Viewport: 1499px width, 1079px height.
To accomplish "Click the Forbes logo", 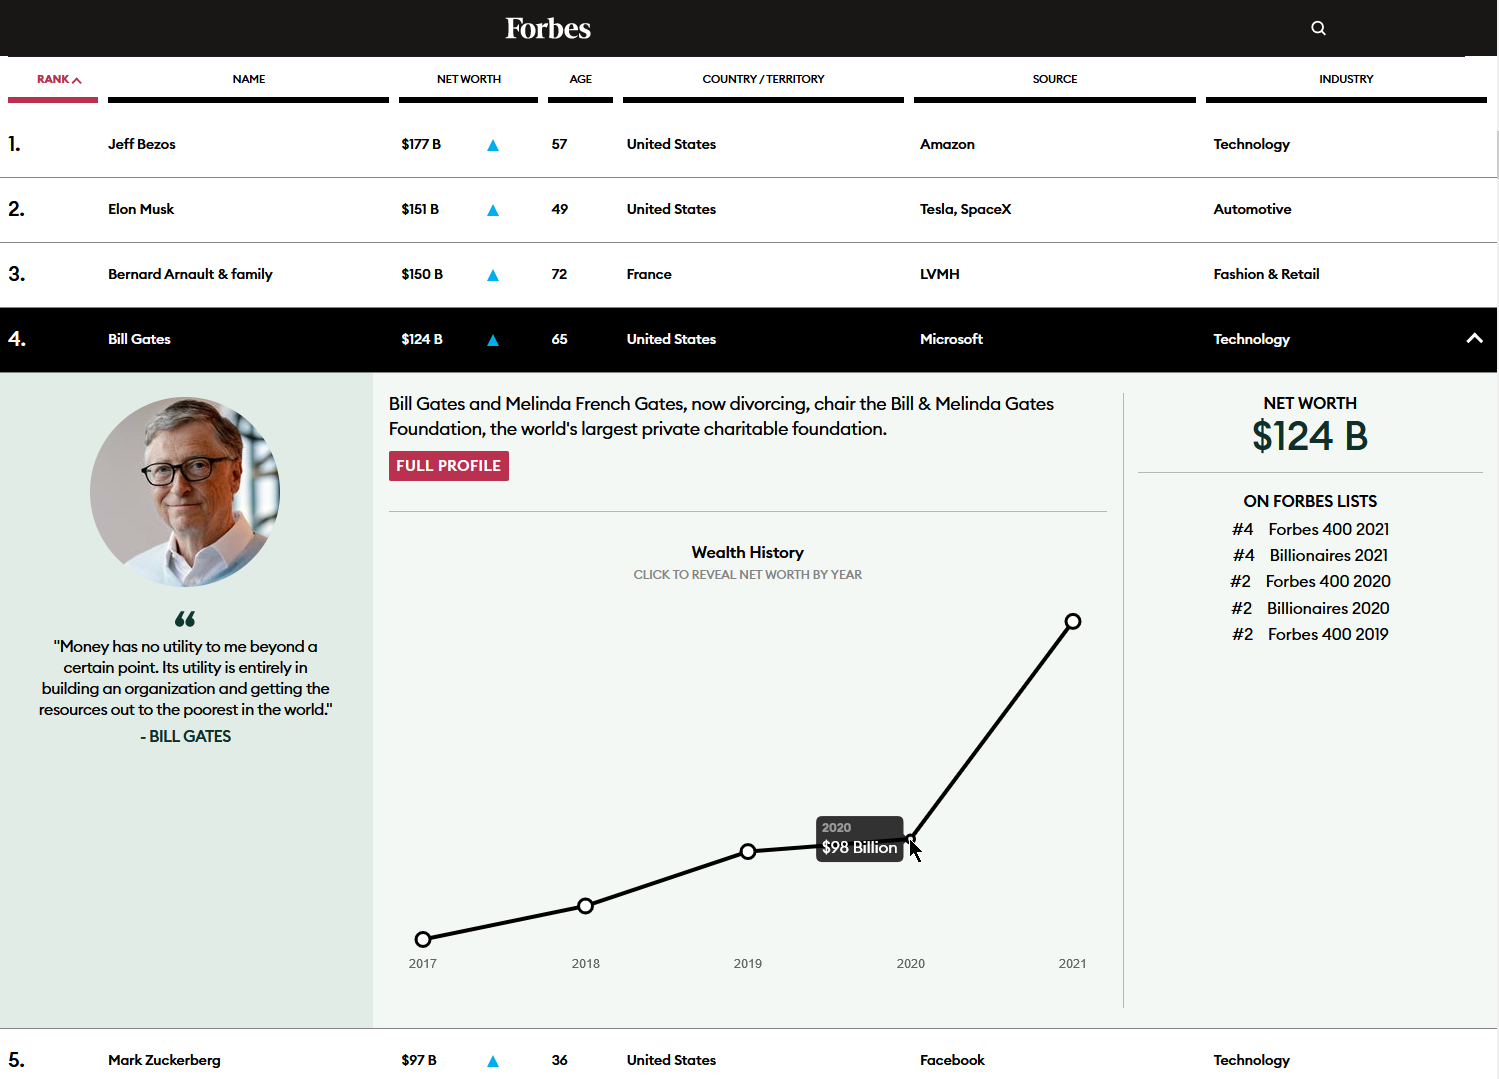I will (547, 28).
